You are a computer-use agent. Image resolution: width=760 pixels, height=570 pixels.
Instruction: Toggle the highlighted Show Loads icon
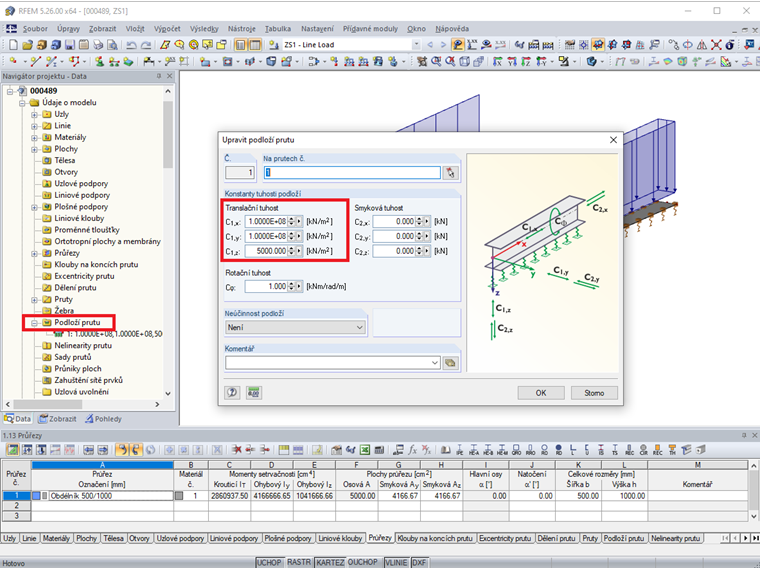coord(457,45)
